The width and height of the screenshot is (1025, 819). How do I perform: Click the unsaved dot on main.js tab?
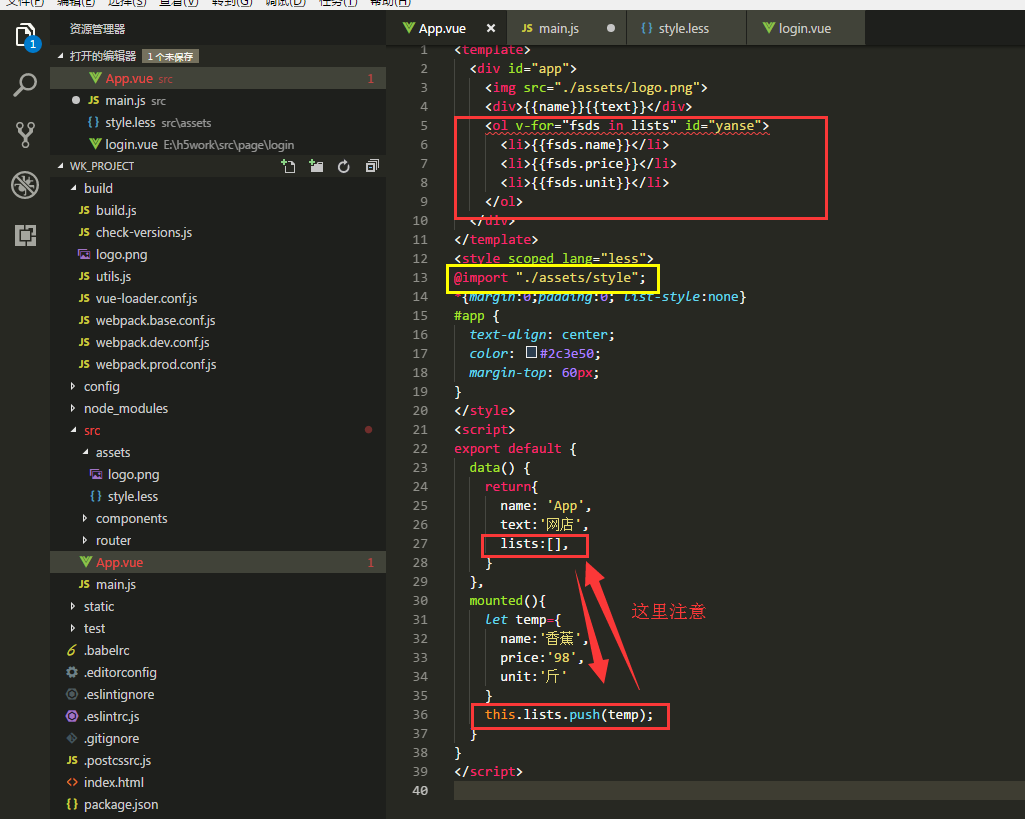pos(611,28)
